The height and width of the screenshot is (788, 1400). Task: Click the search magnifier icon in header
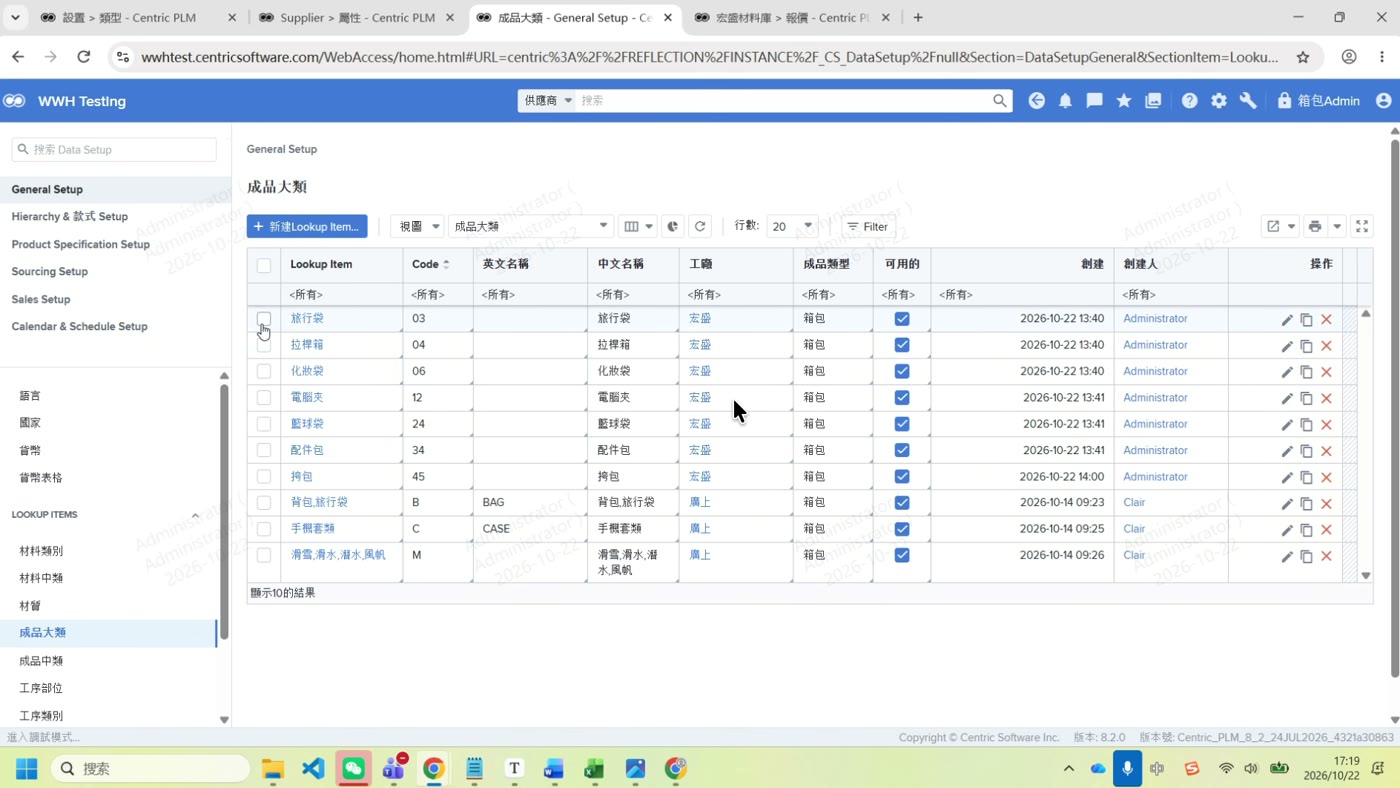[999, 101]
